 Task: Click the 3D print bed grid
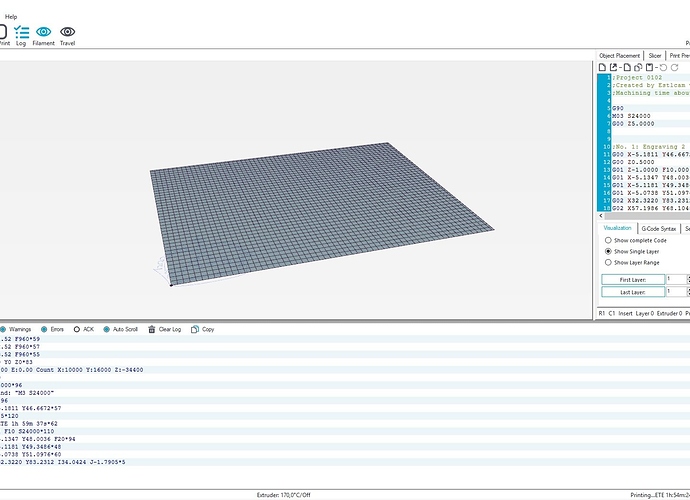[322, 214]
